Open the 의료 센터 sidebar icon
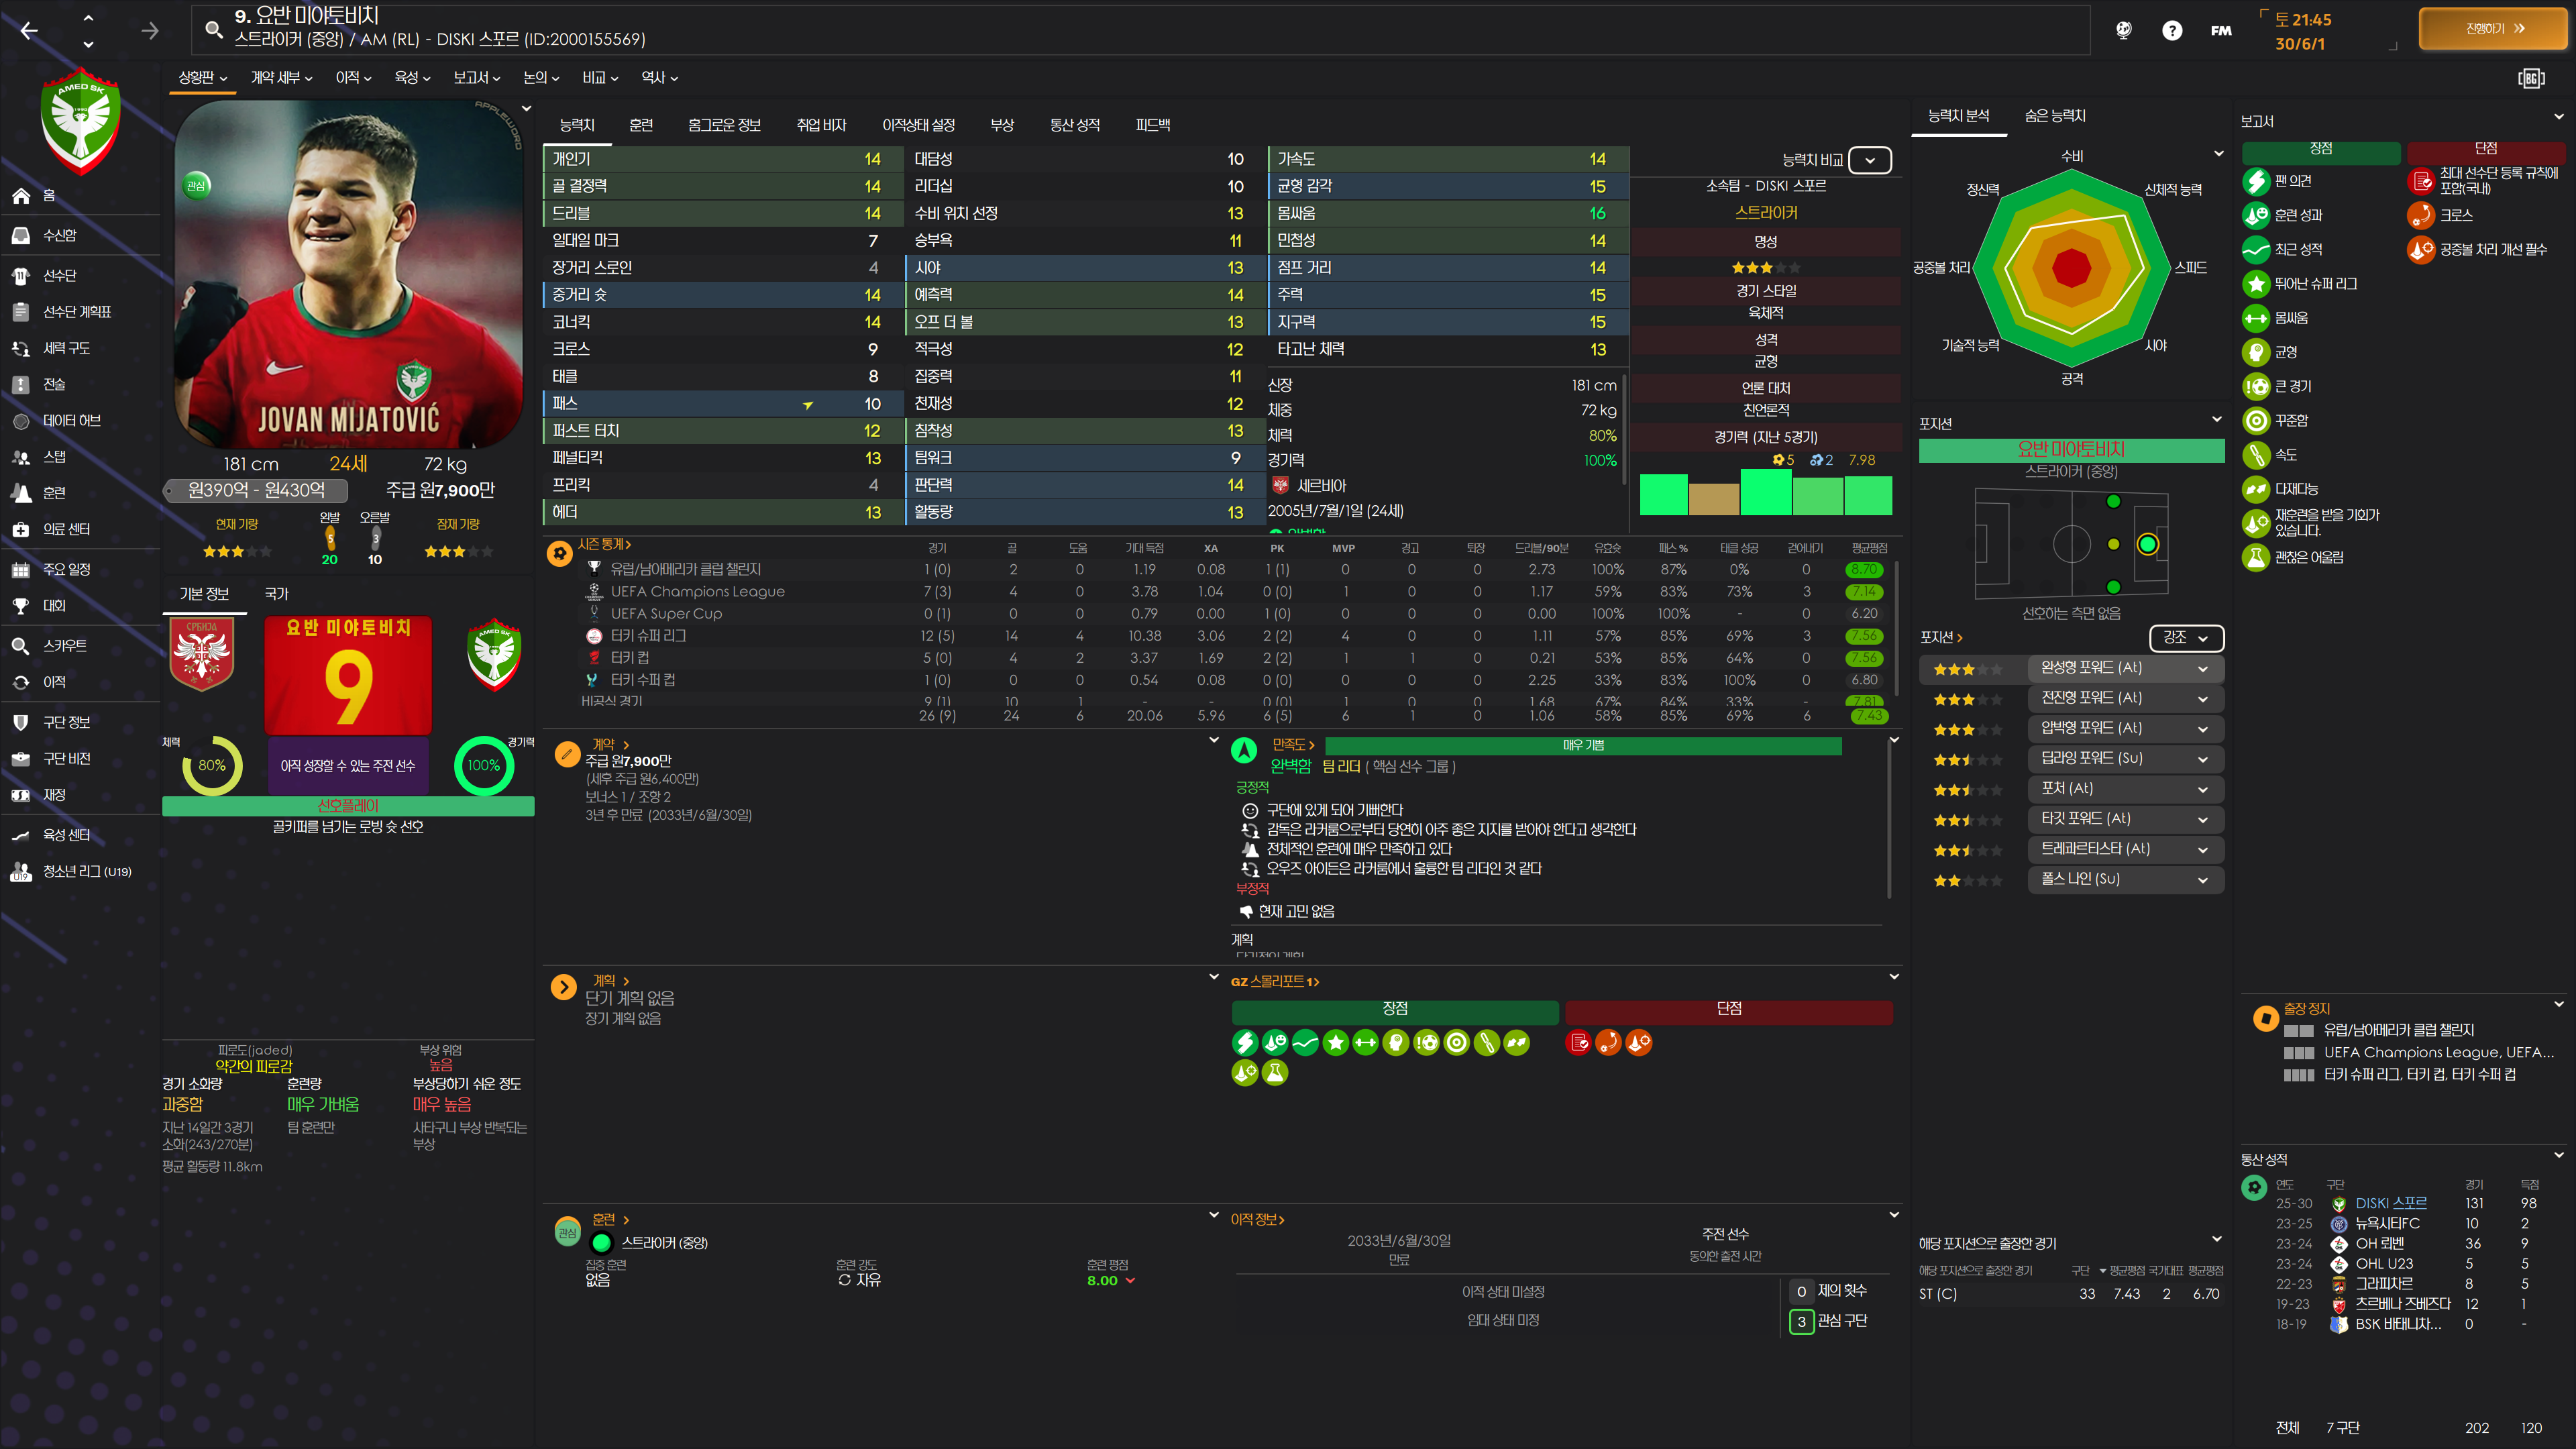 click(x=21, y=530)
